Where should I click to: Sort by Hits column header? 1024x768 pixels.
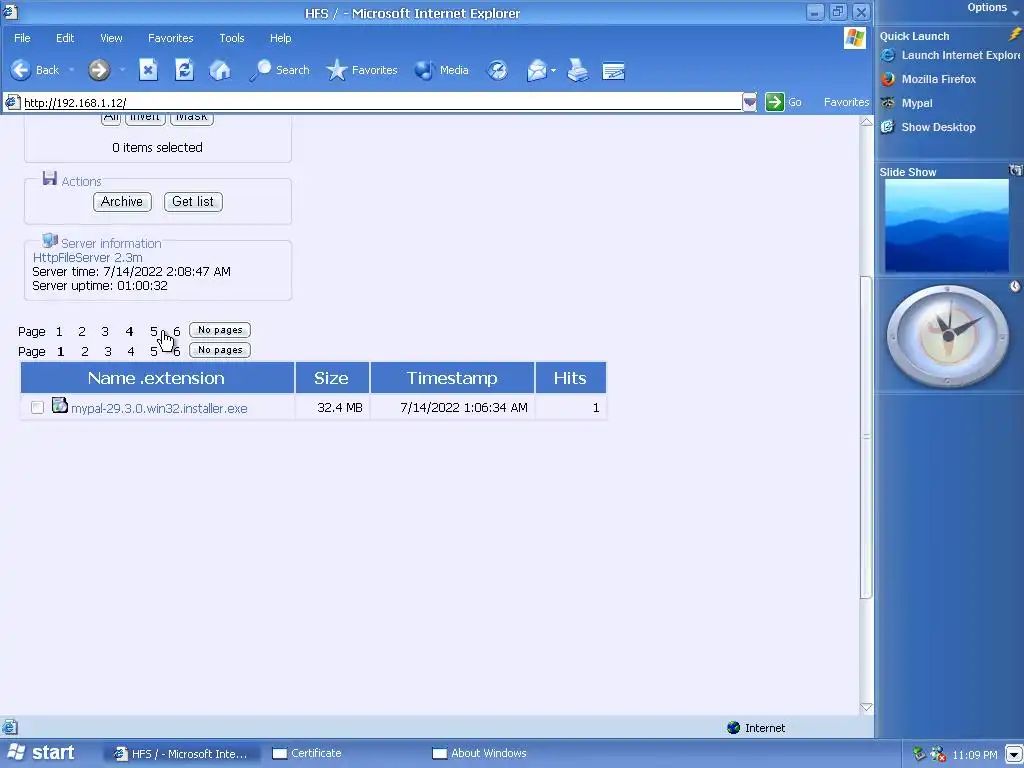pyautogui.click(x=570, y=377)
